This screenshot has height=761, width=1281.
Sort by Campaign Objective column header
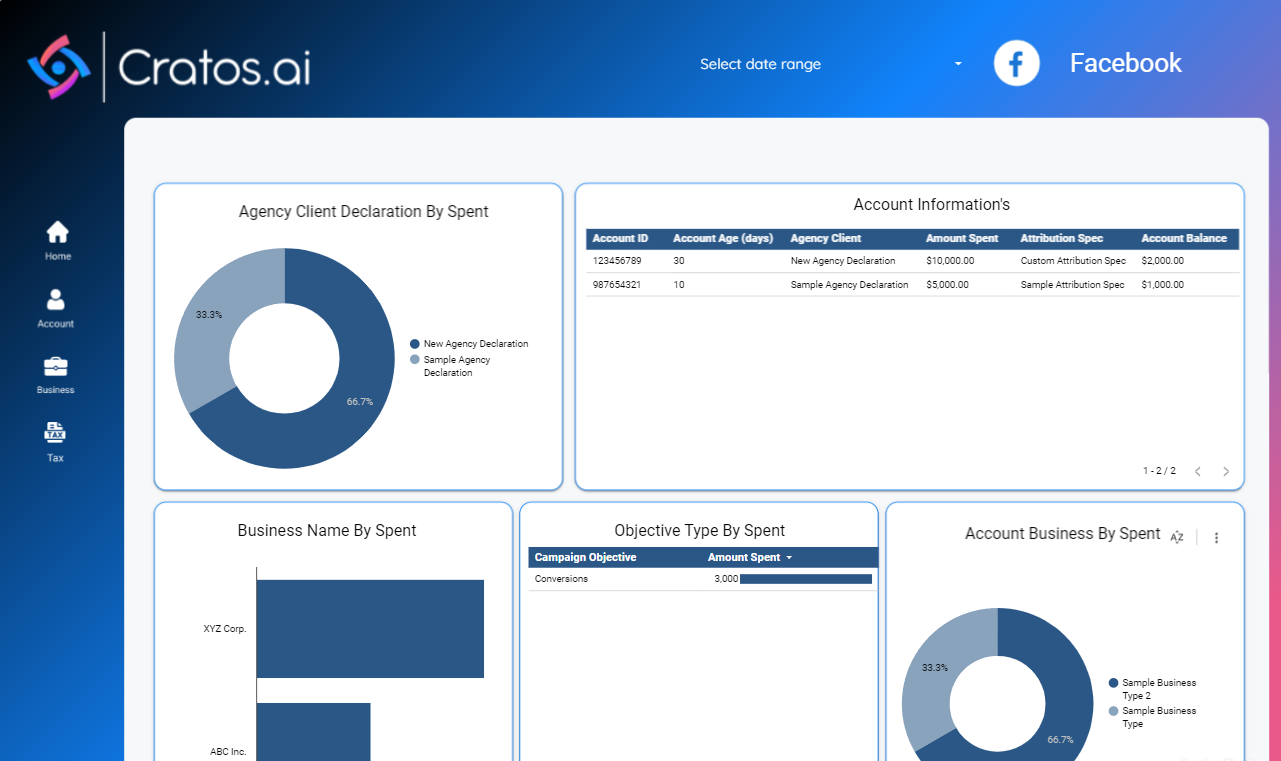click(585, 557)
